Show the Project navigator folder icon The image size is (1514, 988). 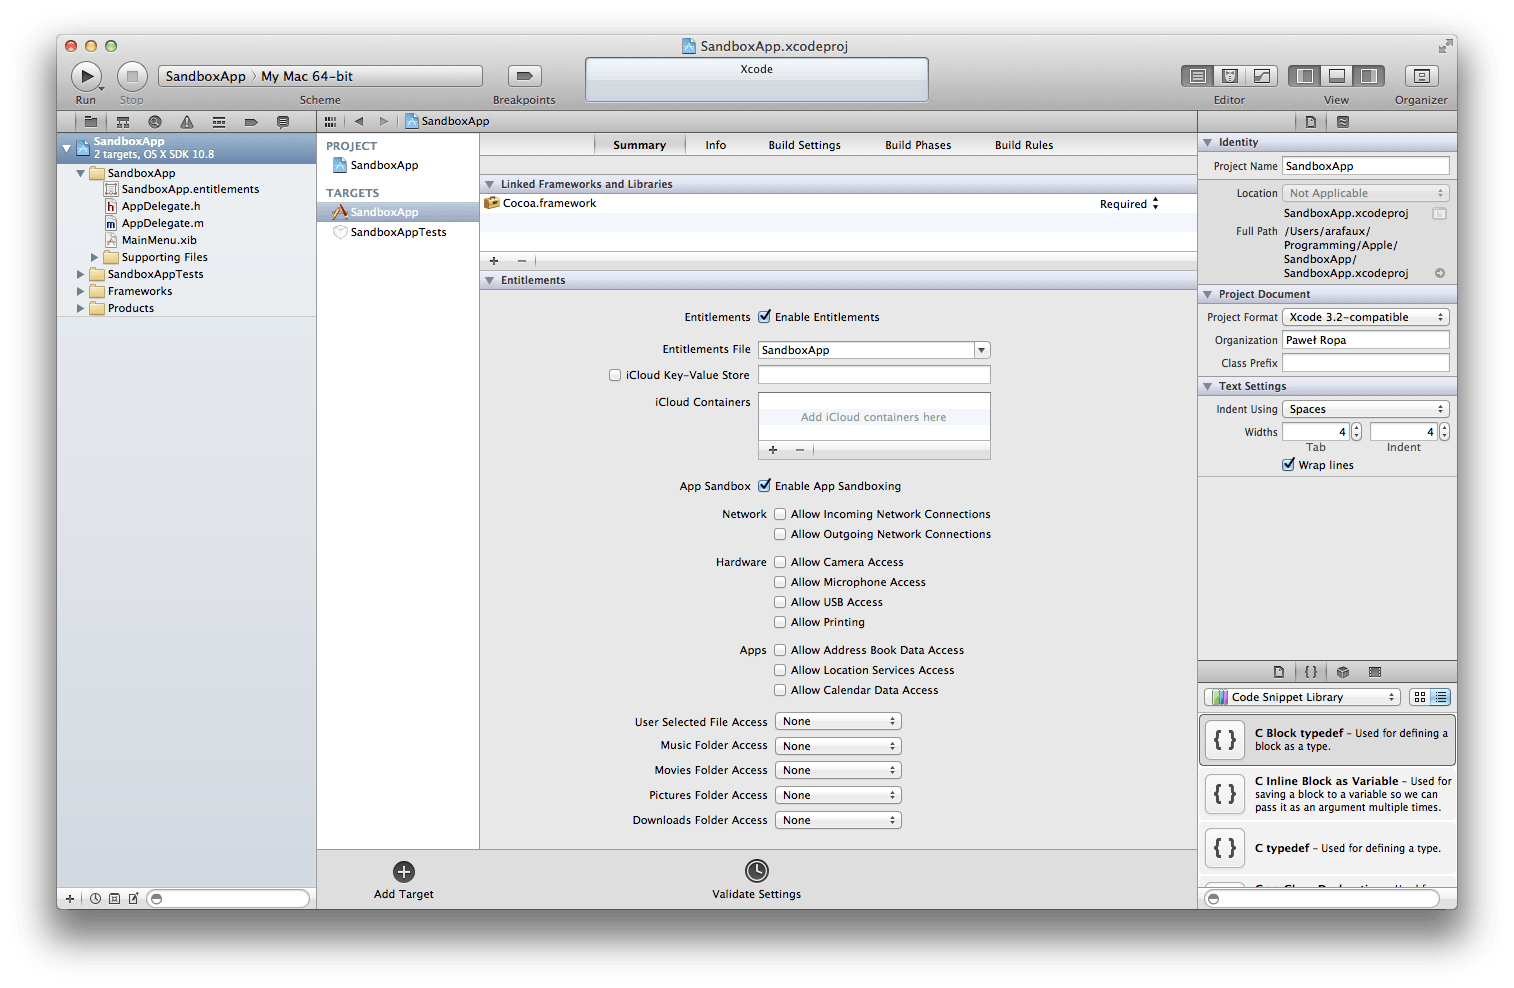(x=91, y=122)
